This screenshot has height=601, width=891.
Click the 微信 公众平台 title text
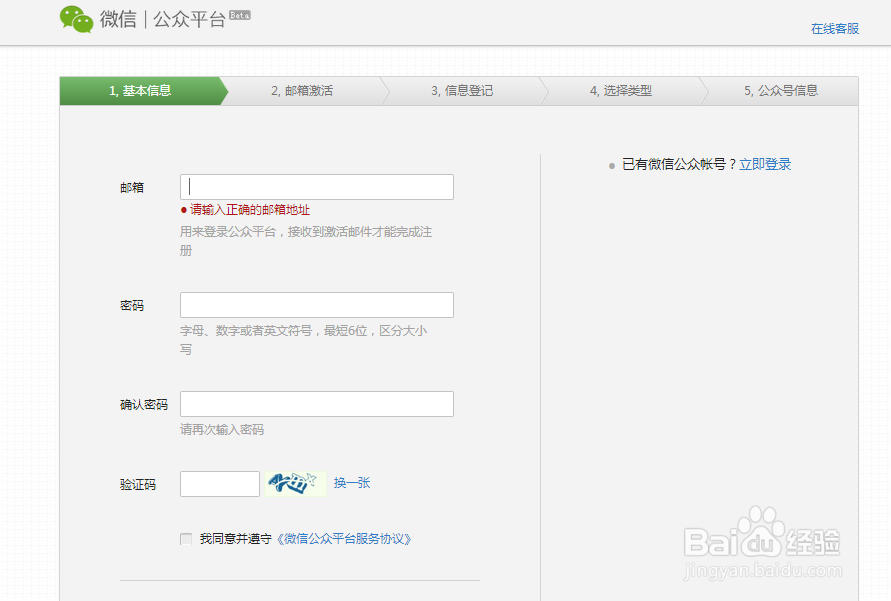tap(163, 19)
